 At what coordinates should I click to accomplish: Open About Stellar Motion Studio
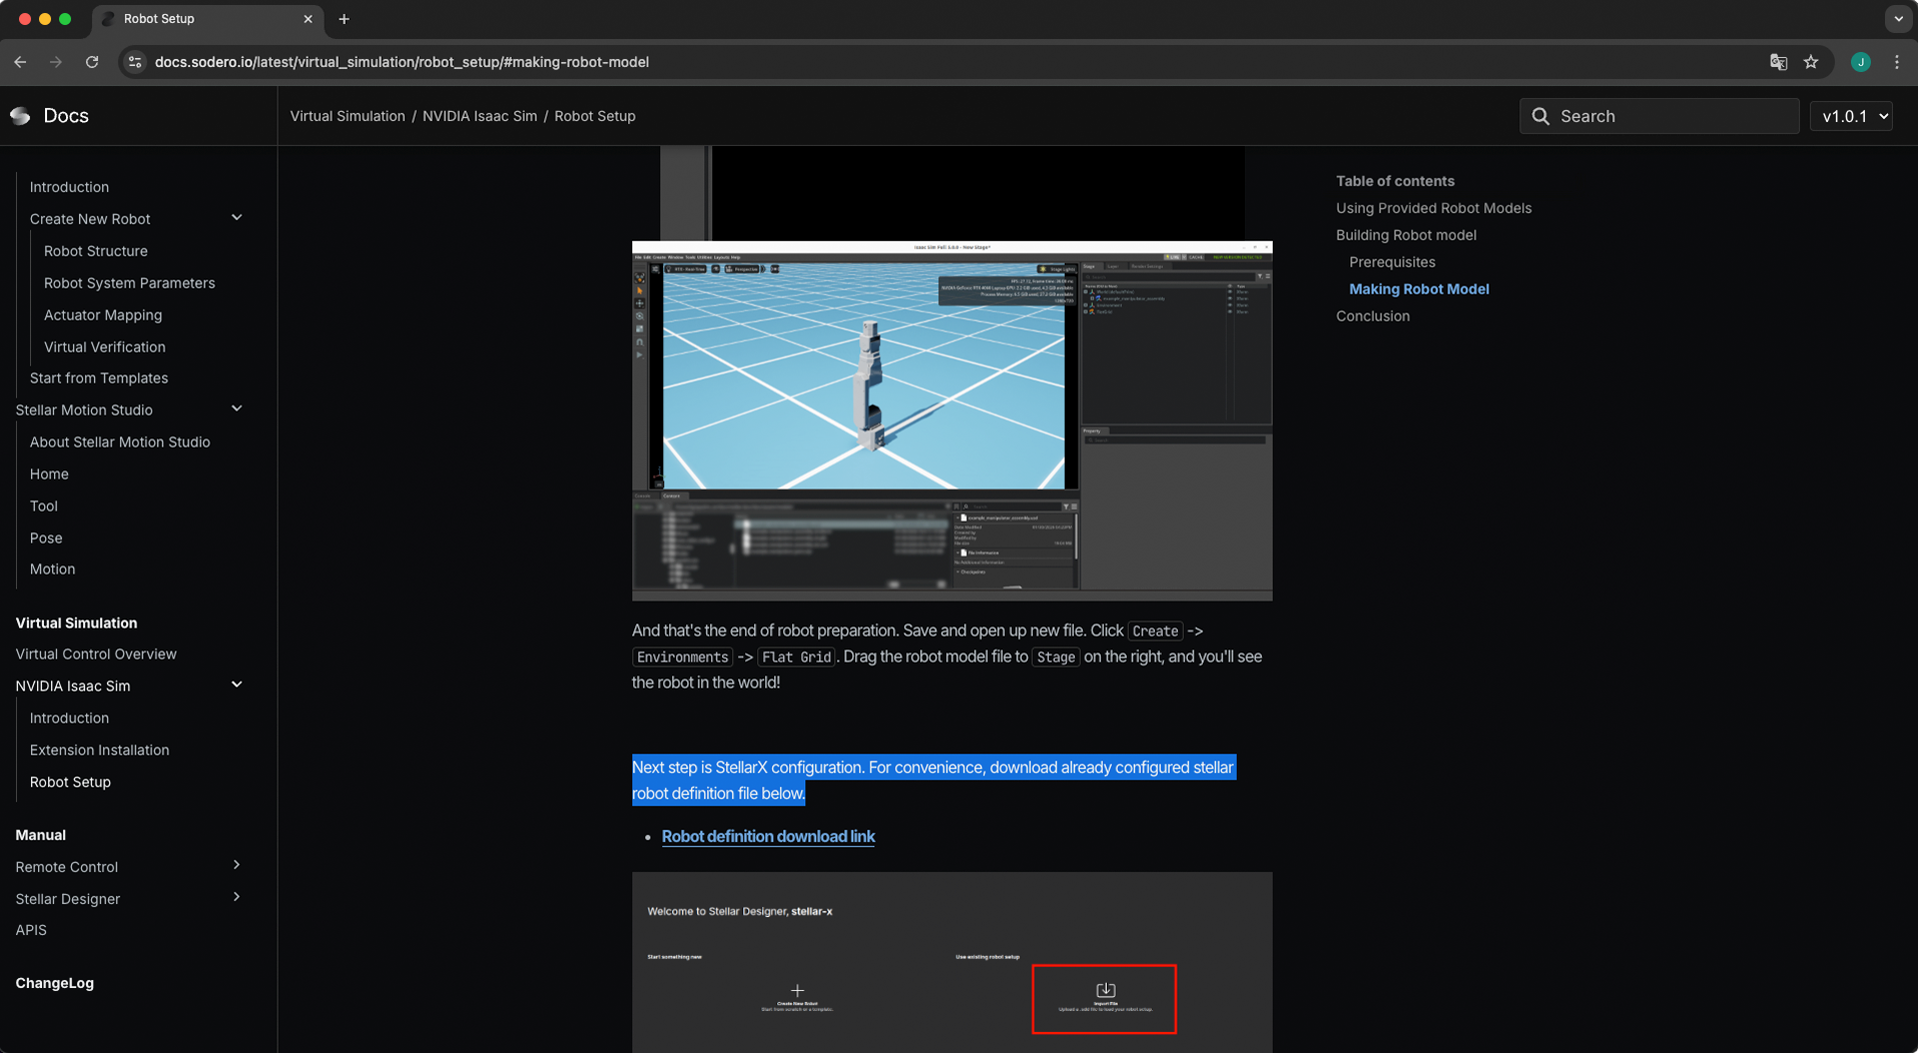click(120, 442)
